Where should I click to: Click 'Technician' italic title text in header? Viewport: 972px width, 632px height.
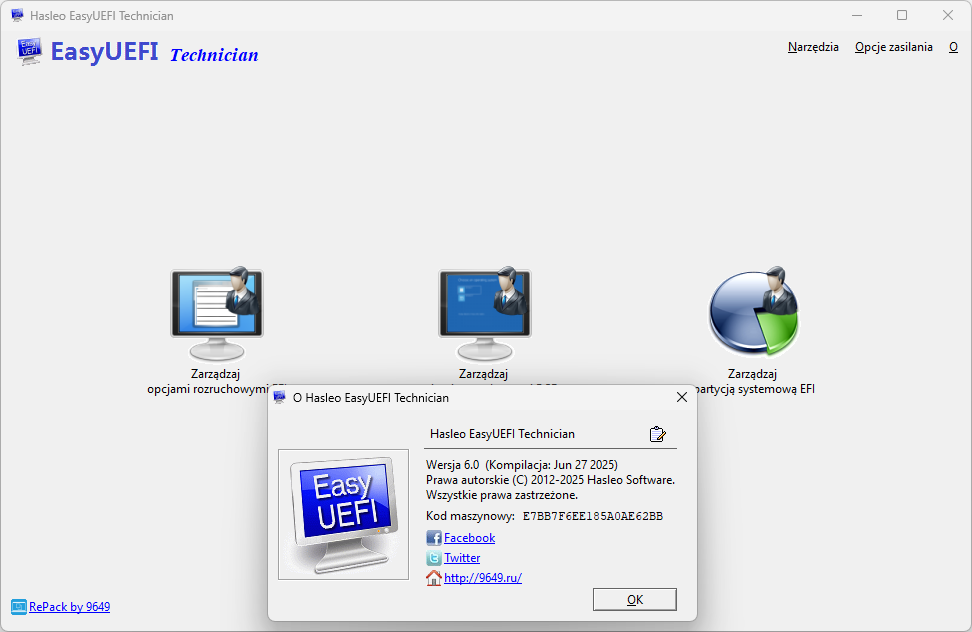pos(214,55)
